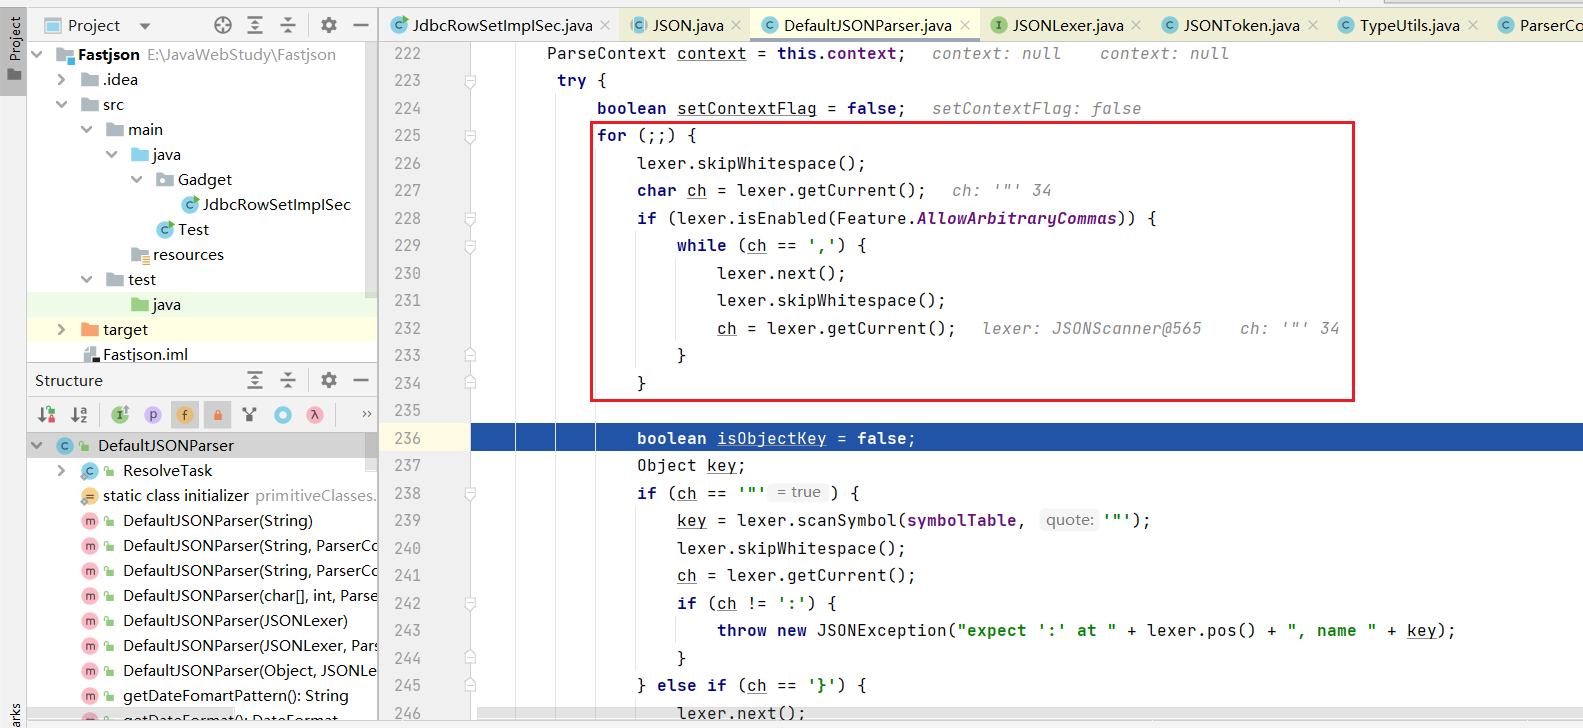The height and width of the screenshot is (728, 1583).
Task: Hide the Structure panel with minus icon
Action: pos(361,380)
